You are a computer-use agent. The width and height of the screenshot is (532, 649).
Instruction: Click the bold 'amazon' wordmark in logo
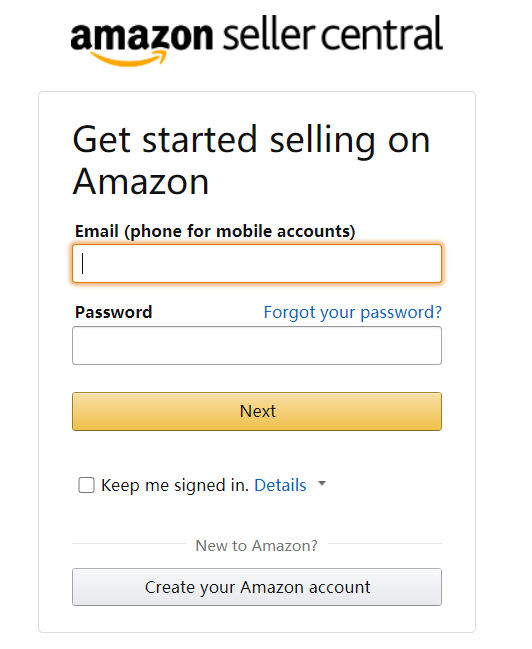pos(142,36)
